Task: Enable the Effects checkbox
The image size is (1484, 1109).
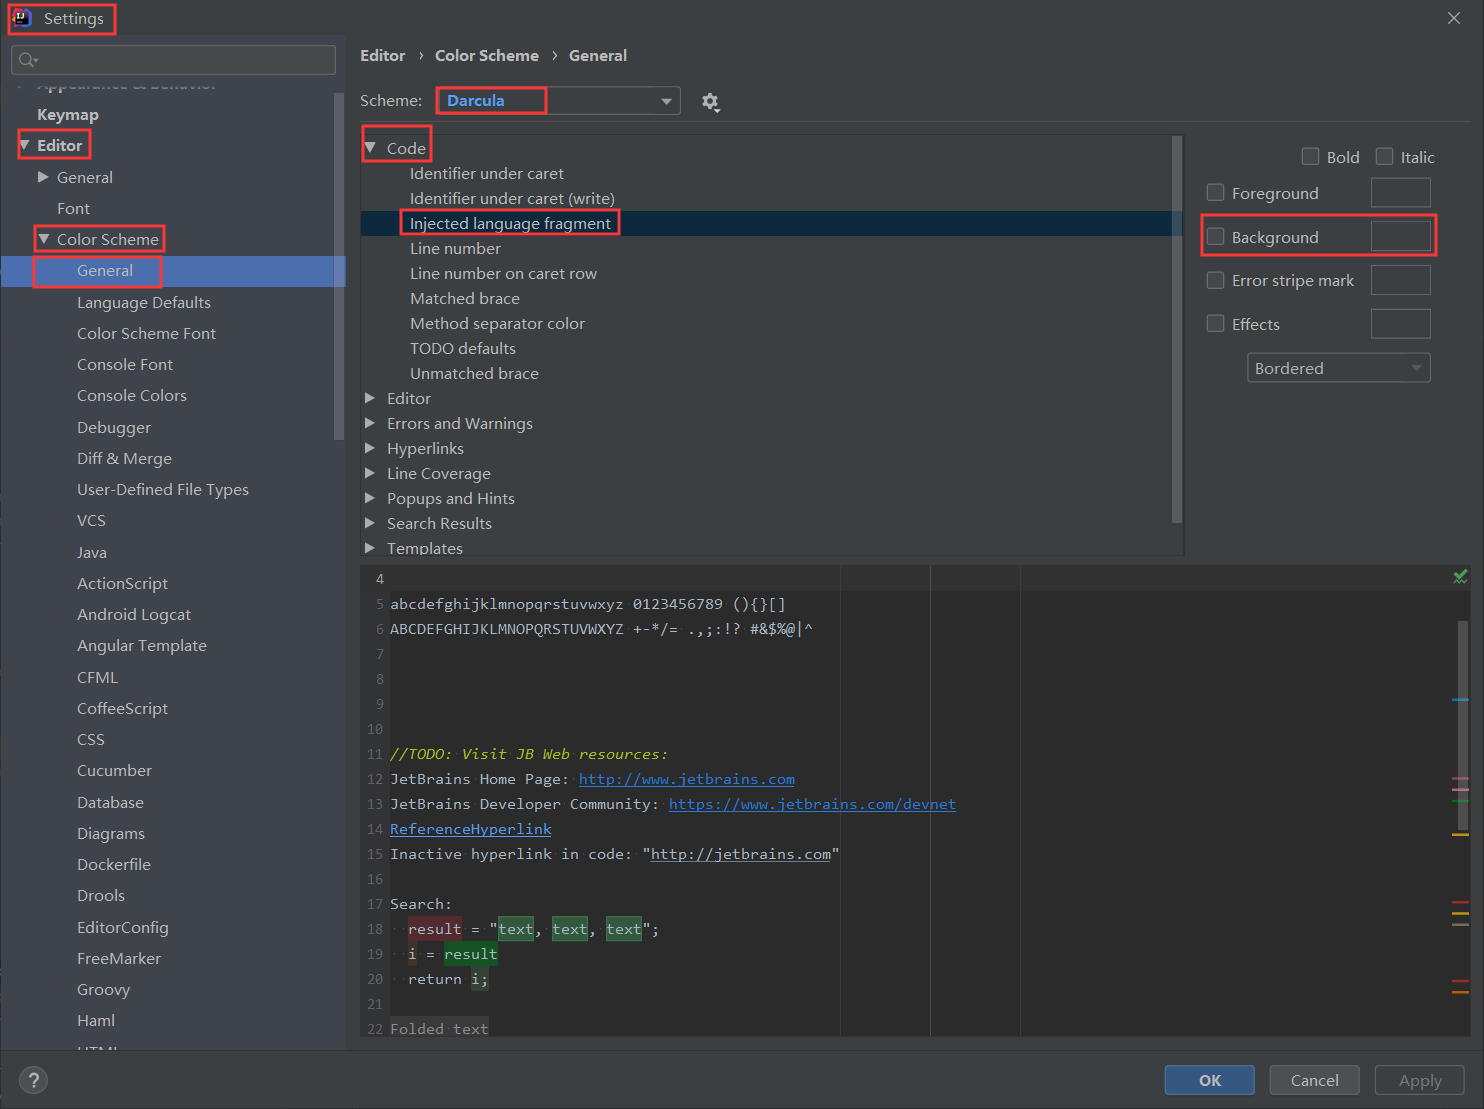Action: tap(1215, 323)
